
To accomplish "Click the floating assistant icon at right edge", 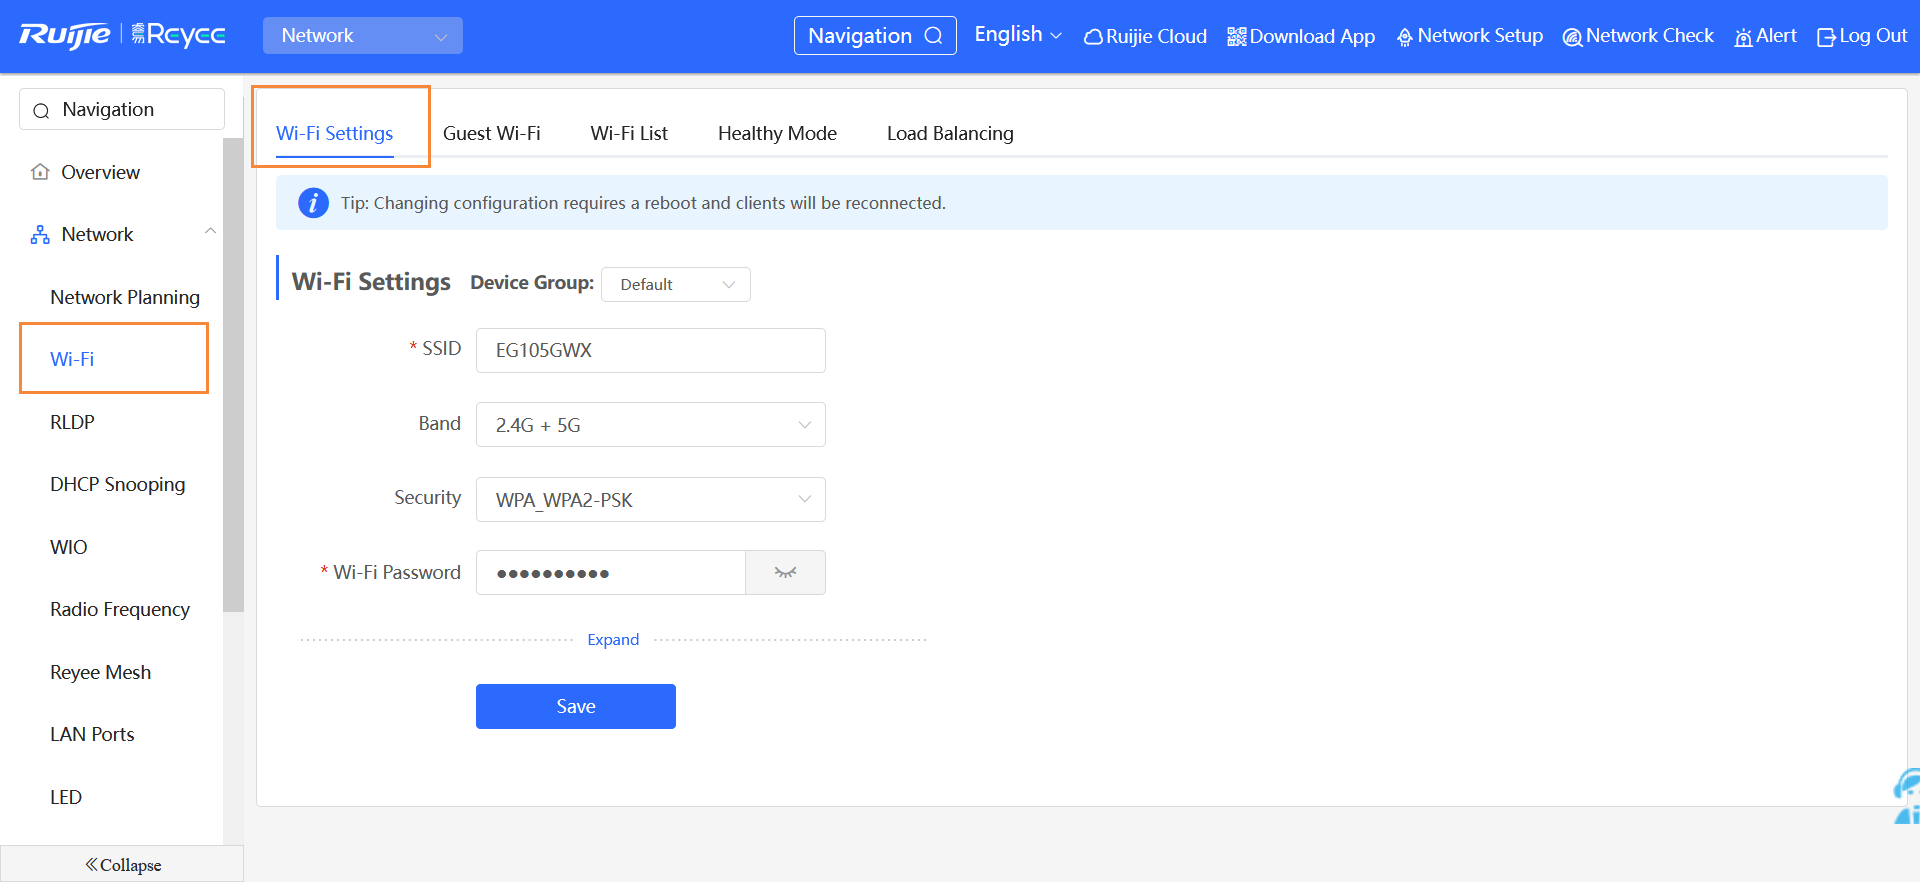I will pos(1906,796).
